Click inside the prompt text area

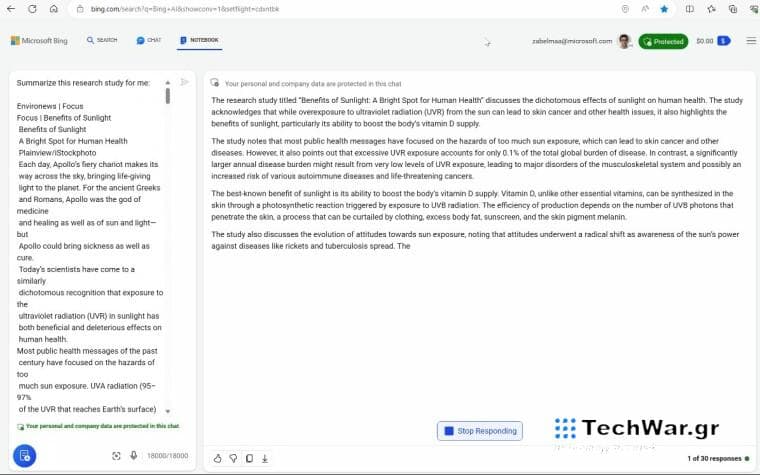(x=90, y=246)
